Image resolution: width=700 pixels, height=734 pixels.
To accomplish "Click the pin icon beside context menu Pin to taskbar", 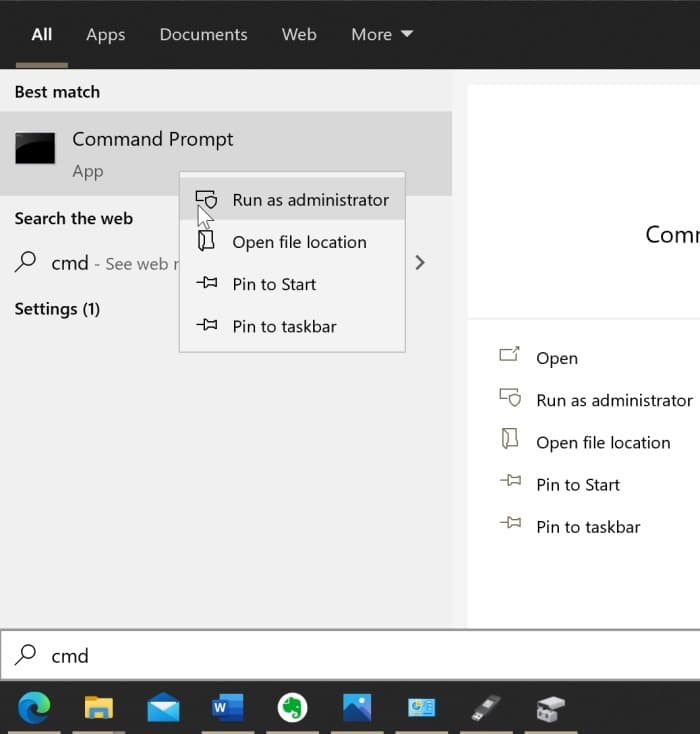I will tap(206, 324).
